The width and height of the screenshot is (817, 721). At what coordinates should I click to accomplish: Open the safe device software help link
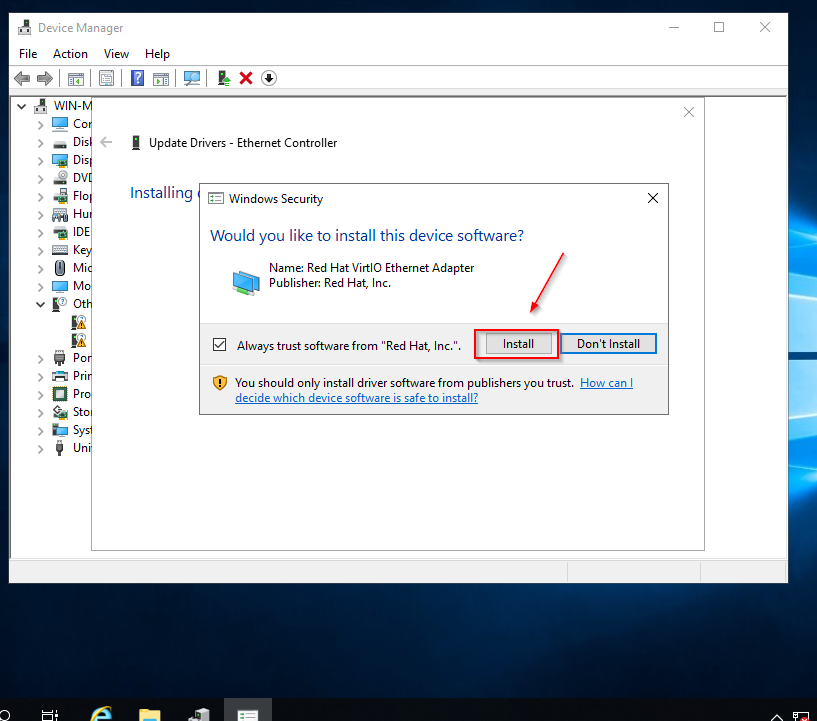coord(434,390)
